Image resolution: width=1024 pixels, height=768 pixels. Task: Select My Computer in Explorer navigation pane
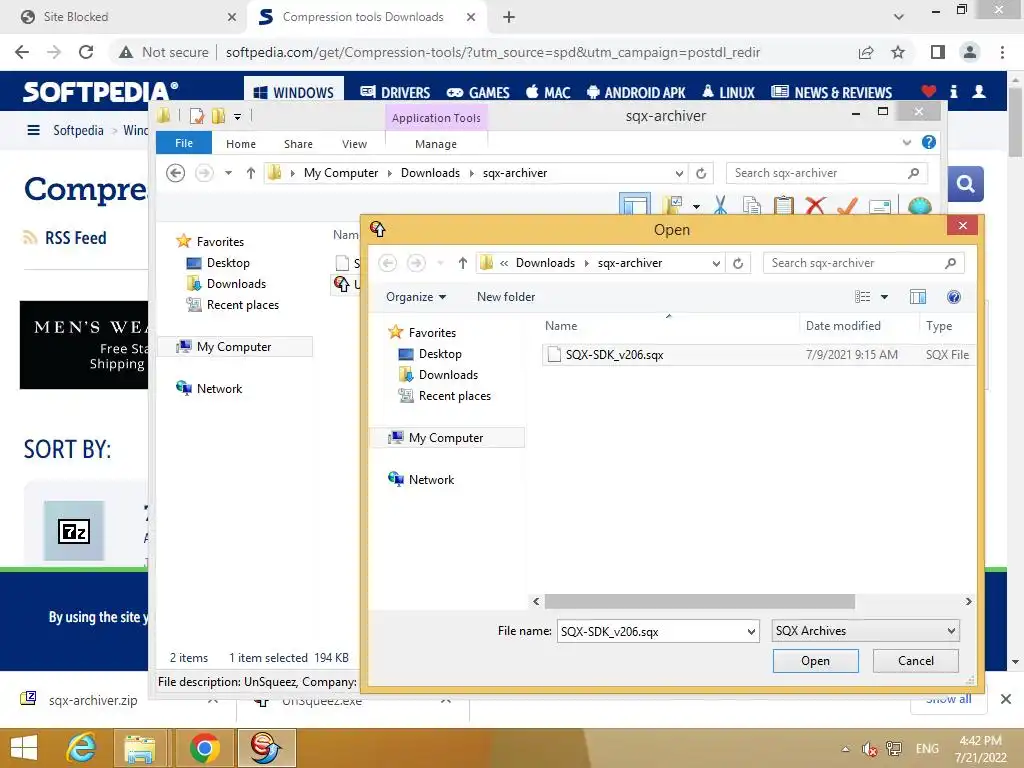pyautogui.click(x=234, y=347)
